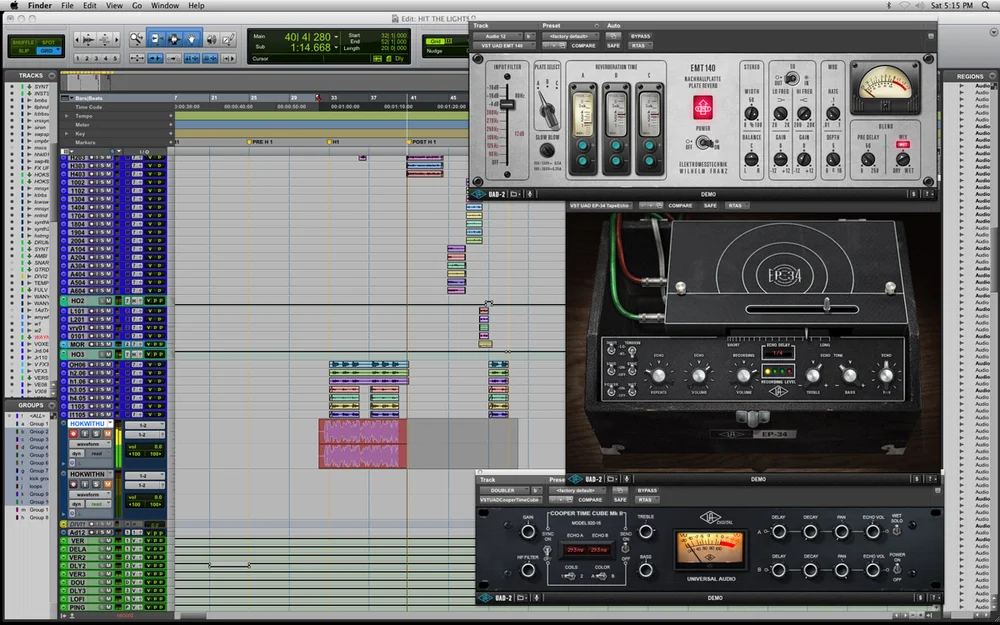Open the factory default preset dropdown on EMT 140

point(568,36)
